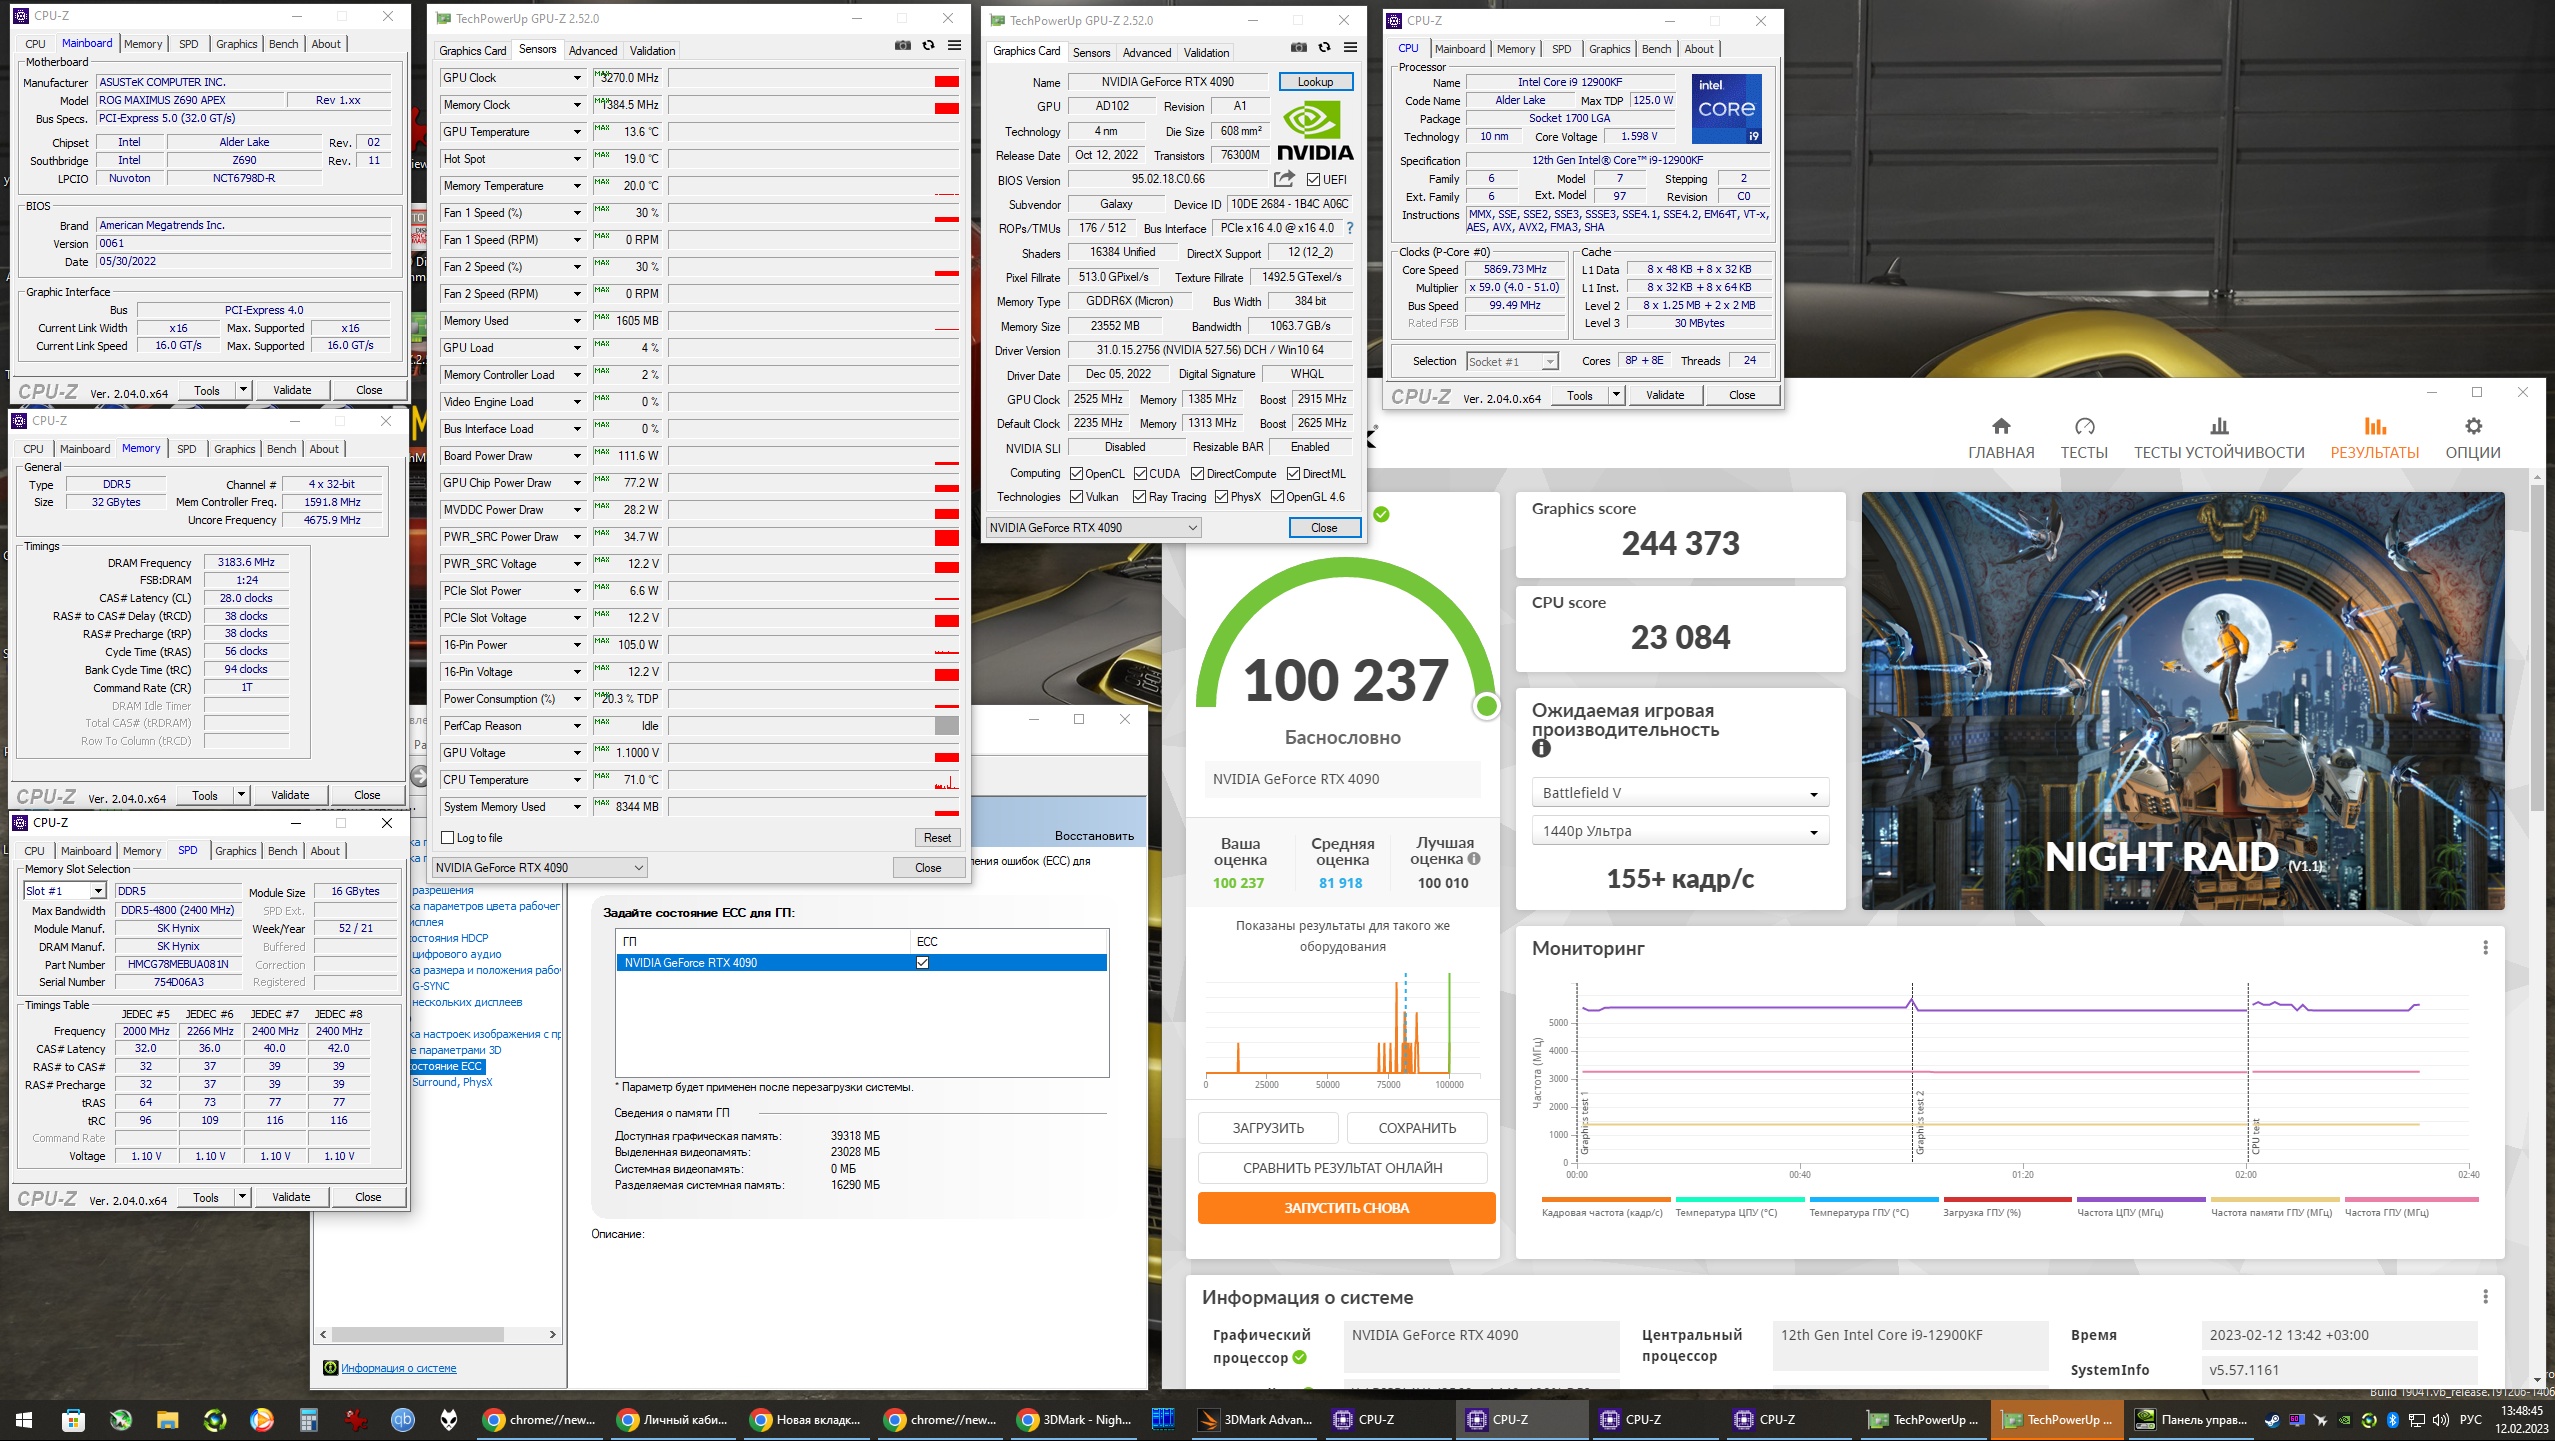Viewport: 2555px width, 1441px height.
Task: Click Validate in CPU-Z SPD window
Action: [291, 1197]
